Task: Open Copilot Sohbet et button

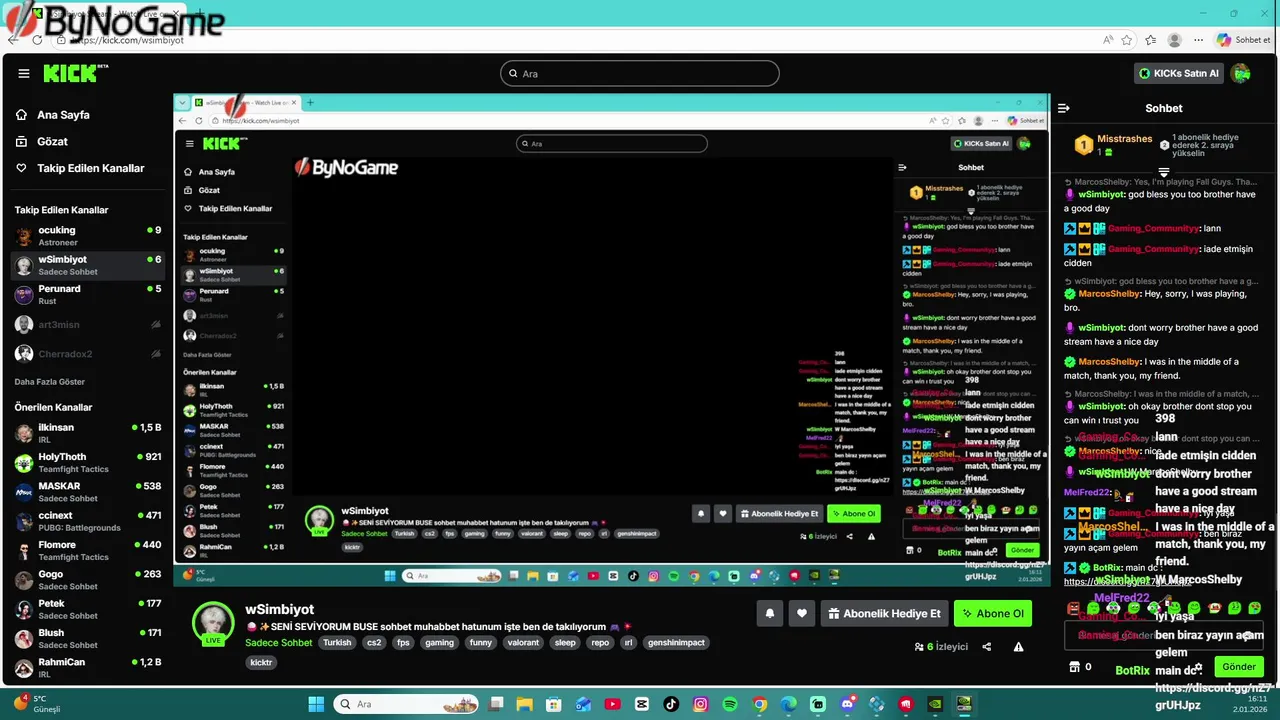Action: [1244, 40]
